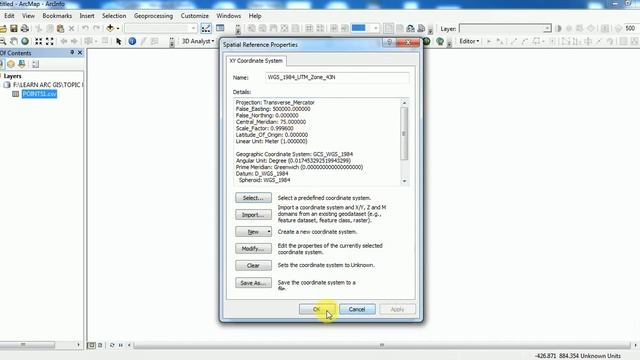Select the blue Identify tool
Viewport: 640px width, 360px height.
pos(132,41)
